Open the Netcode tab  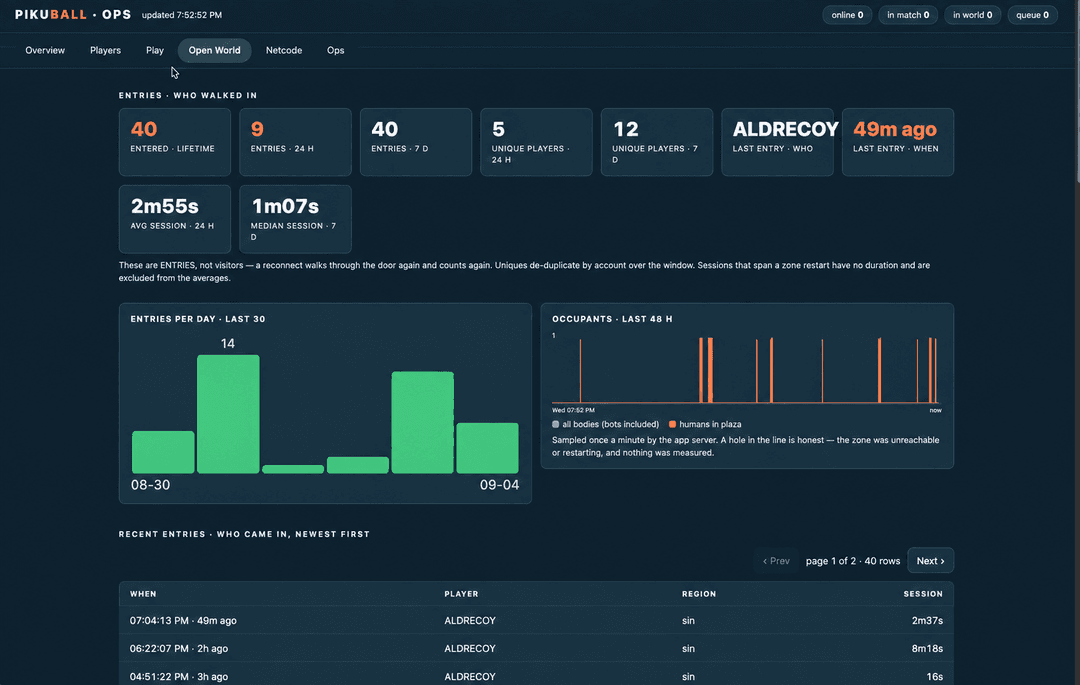tap(284, 50)
